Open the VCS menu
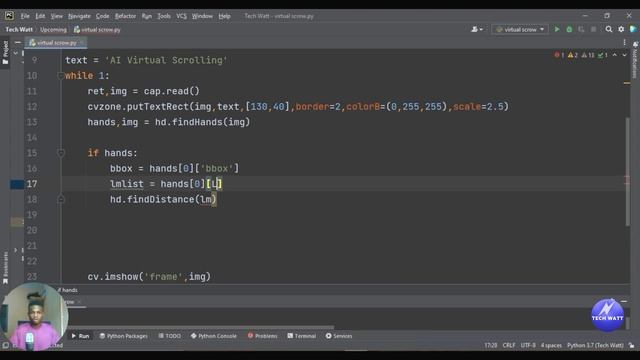This screenshot has height=360, width=640. click(x=181, y=16)
